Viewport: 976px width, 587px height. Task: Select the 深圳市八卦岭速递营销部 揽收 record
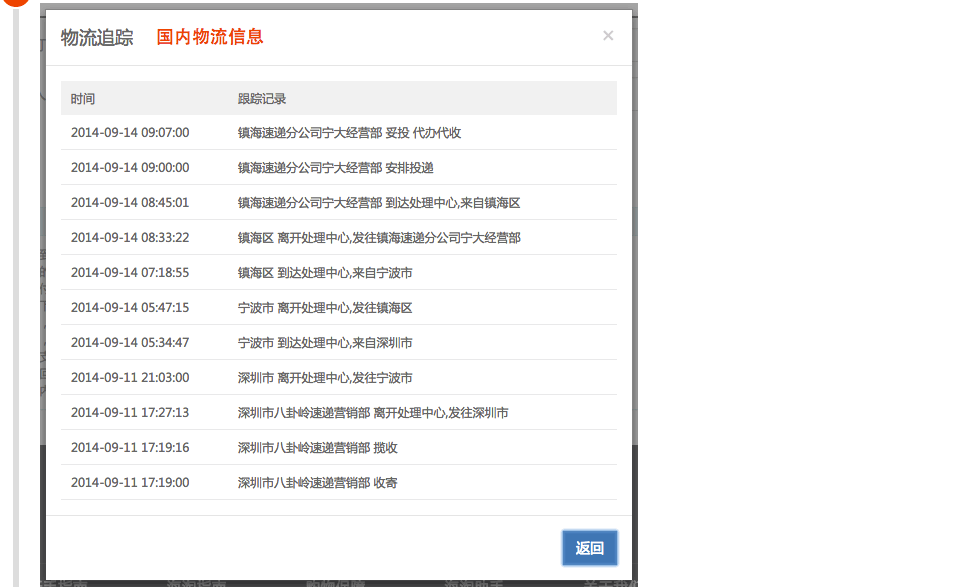click(317, 447)
